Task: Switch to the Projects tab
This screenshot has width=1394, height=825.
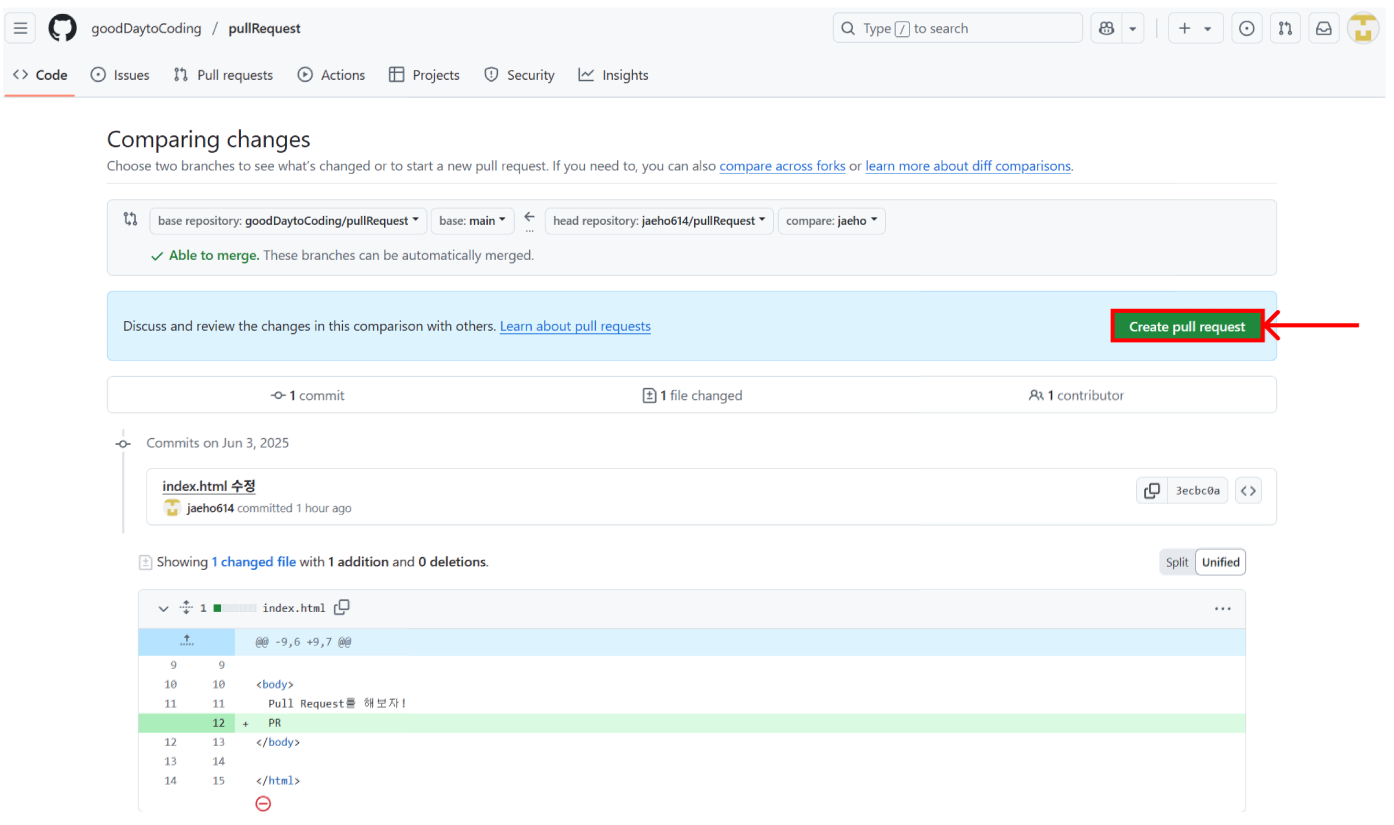Action: coord(424,75)
